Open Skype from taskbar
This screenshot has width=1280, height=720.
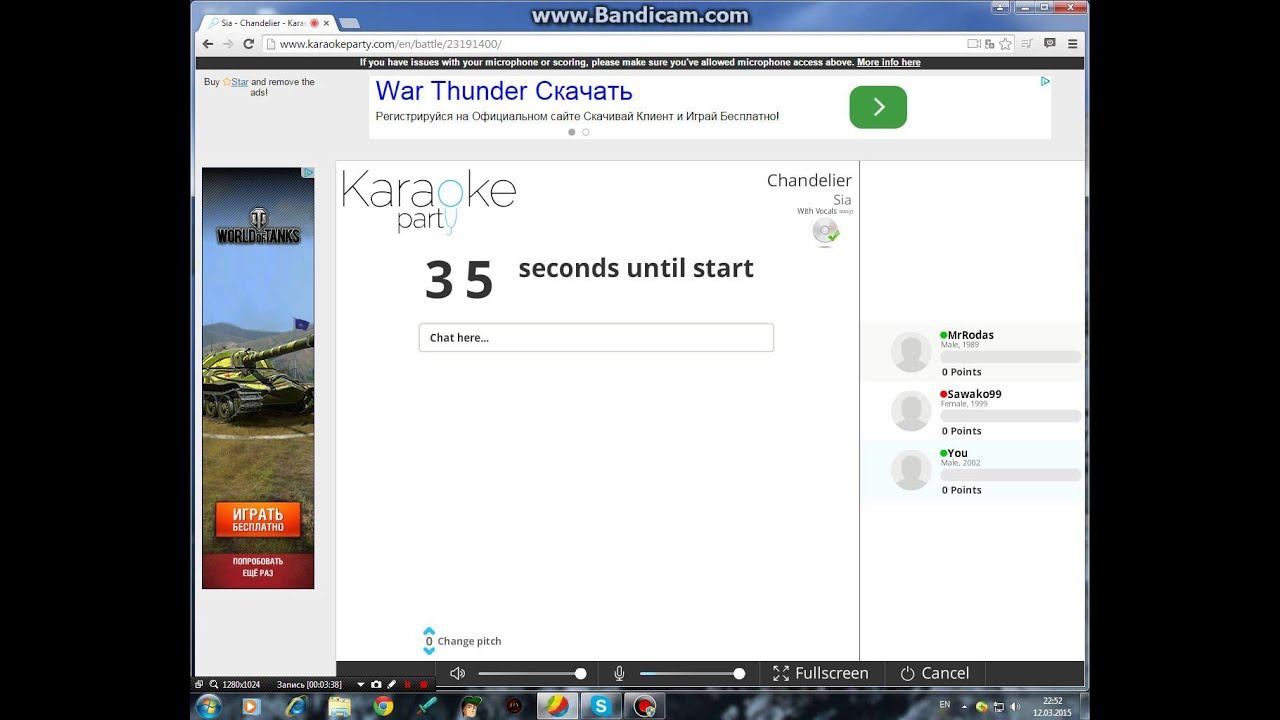[601, 706]
